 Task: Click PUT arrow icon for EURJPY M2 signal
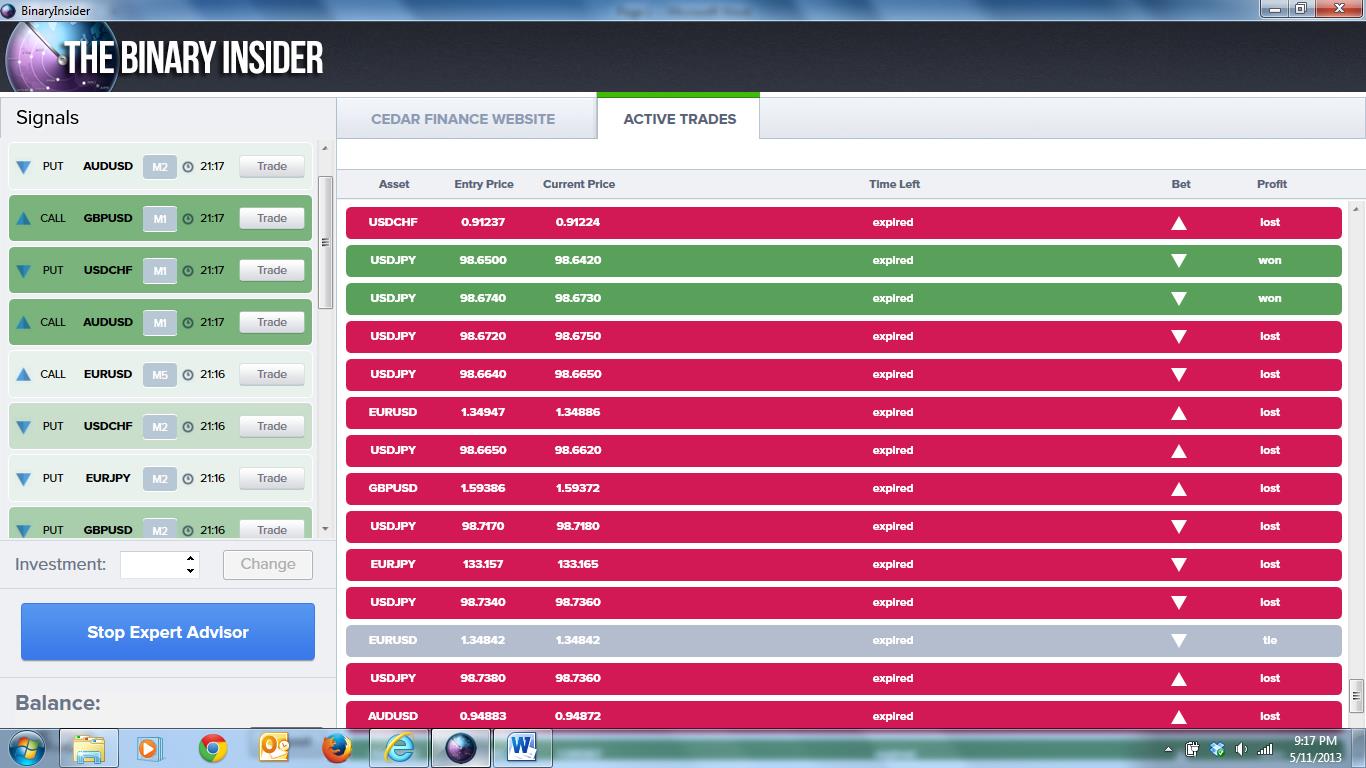24,479
